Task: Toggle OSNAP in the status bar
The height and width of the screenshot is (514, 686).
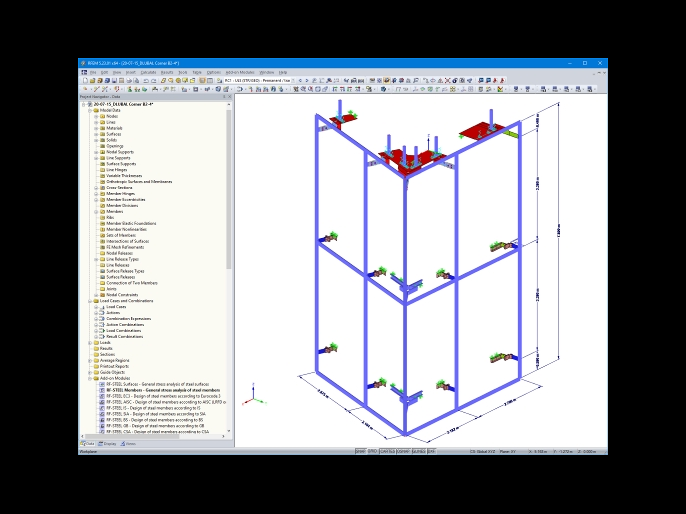Action: (x=403, y=451)
